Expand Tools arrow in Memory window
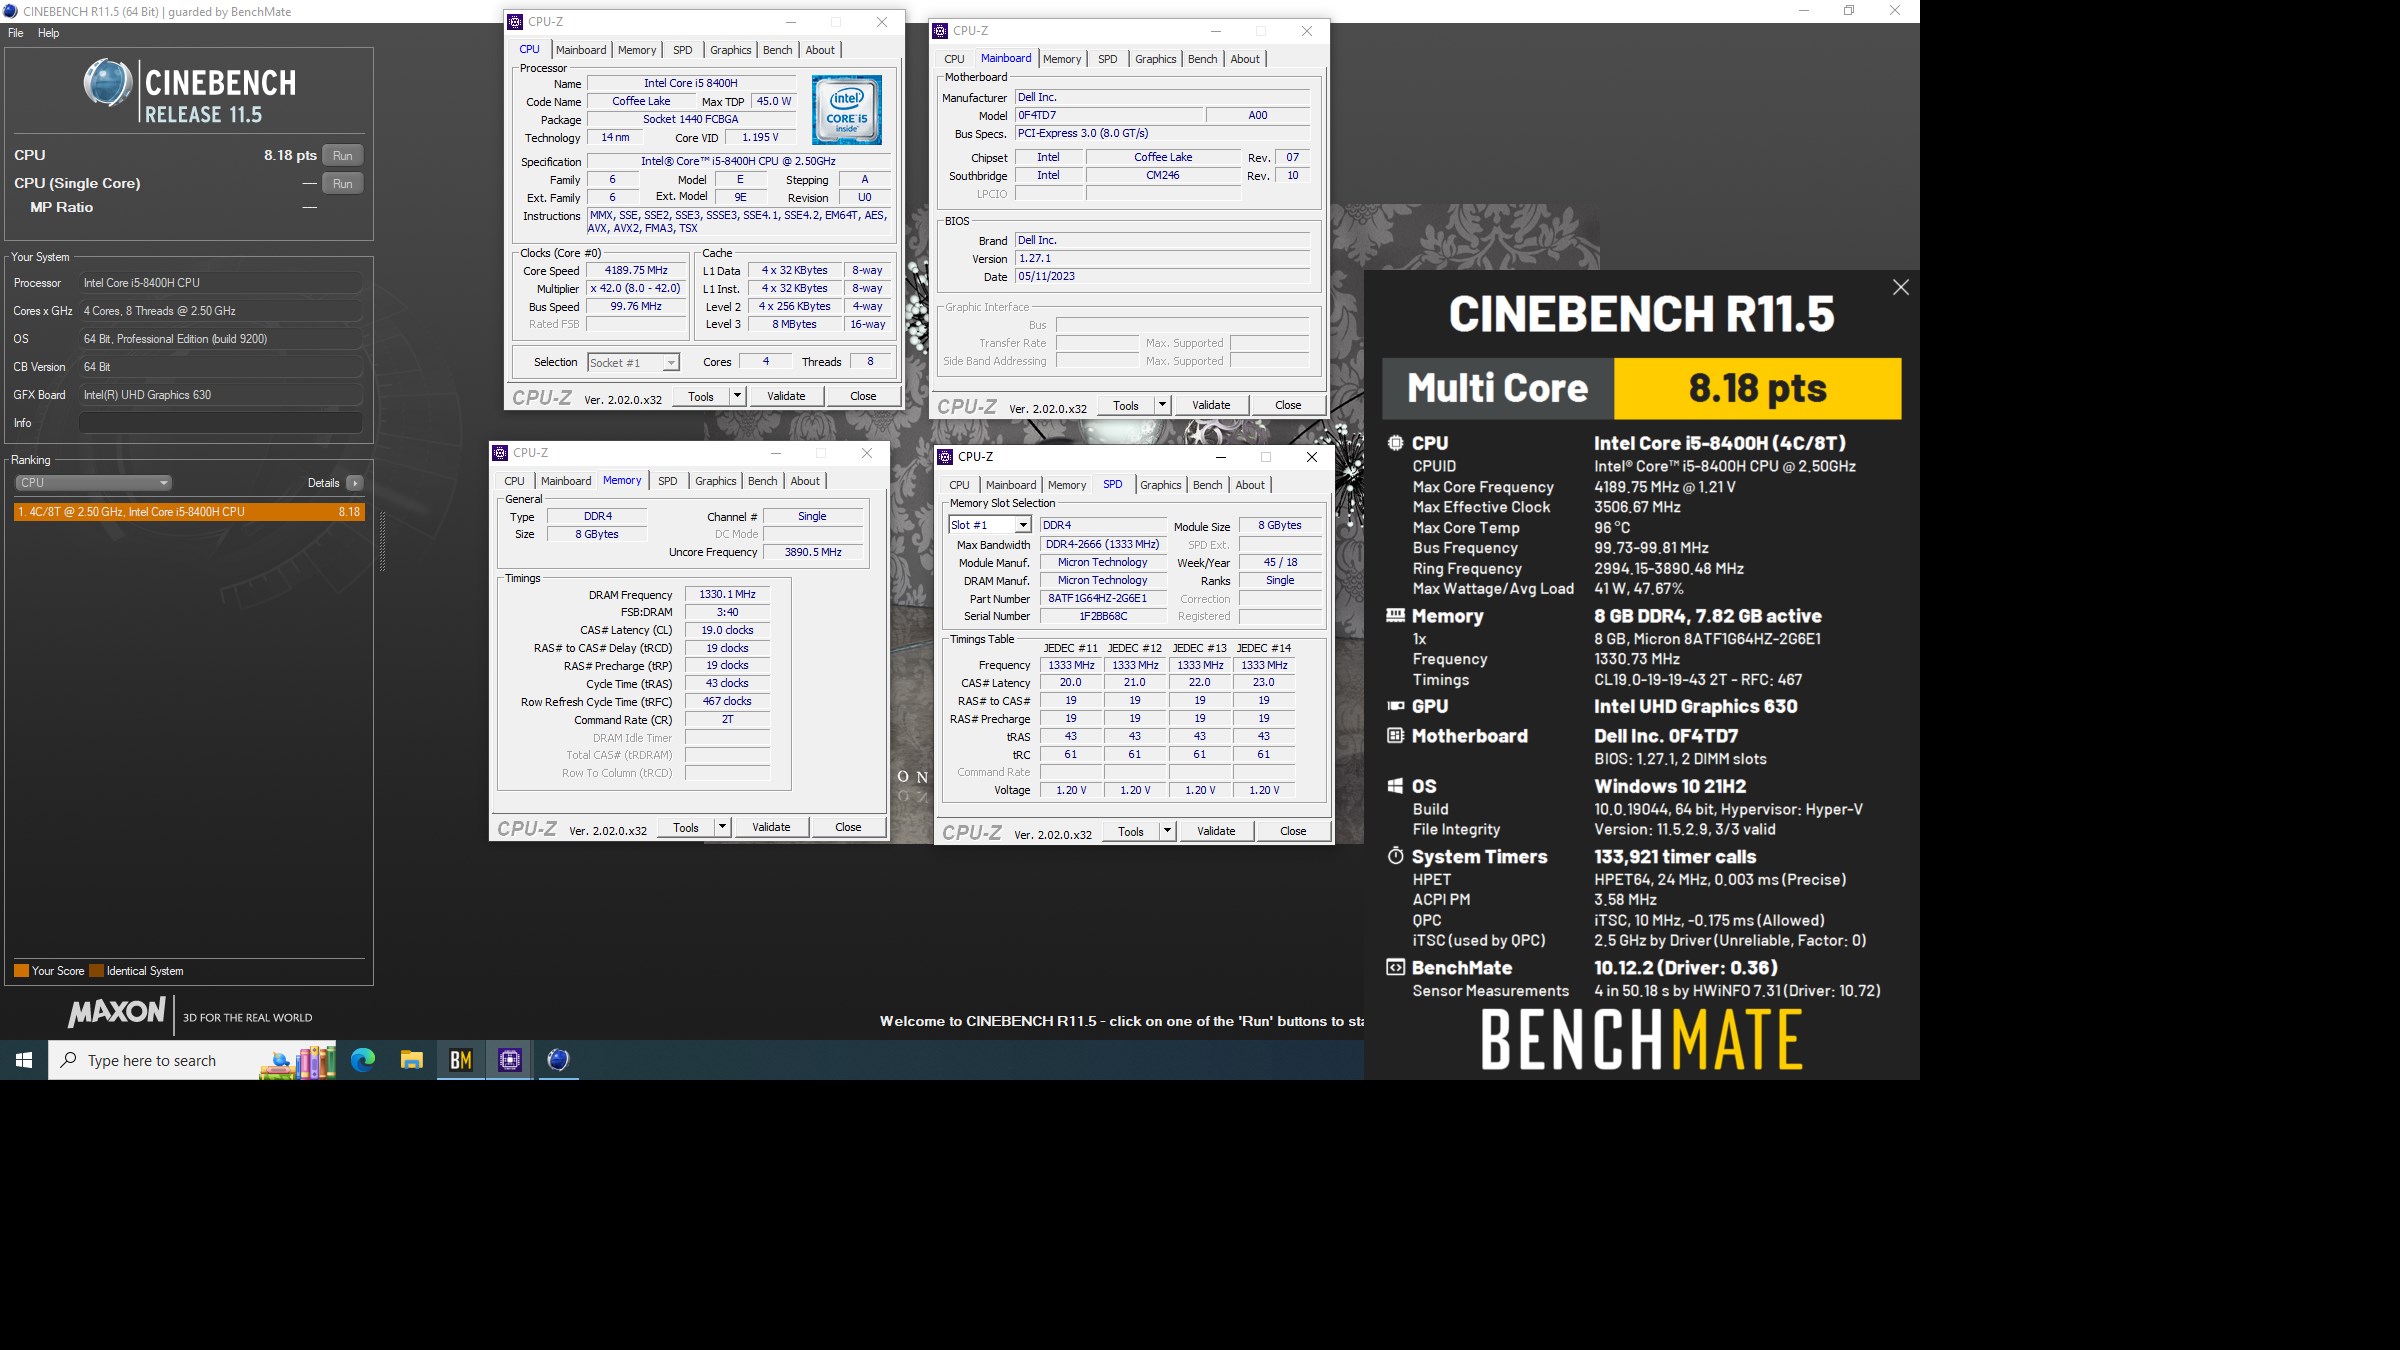The width and height of the screenshot is (2400, 1350). [722, 827]
